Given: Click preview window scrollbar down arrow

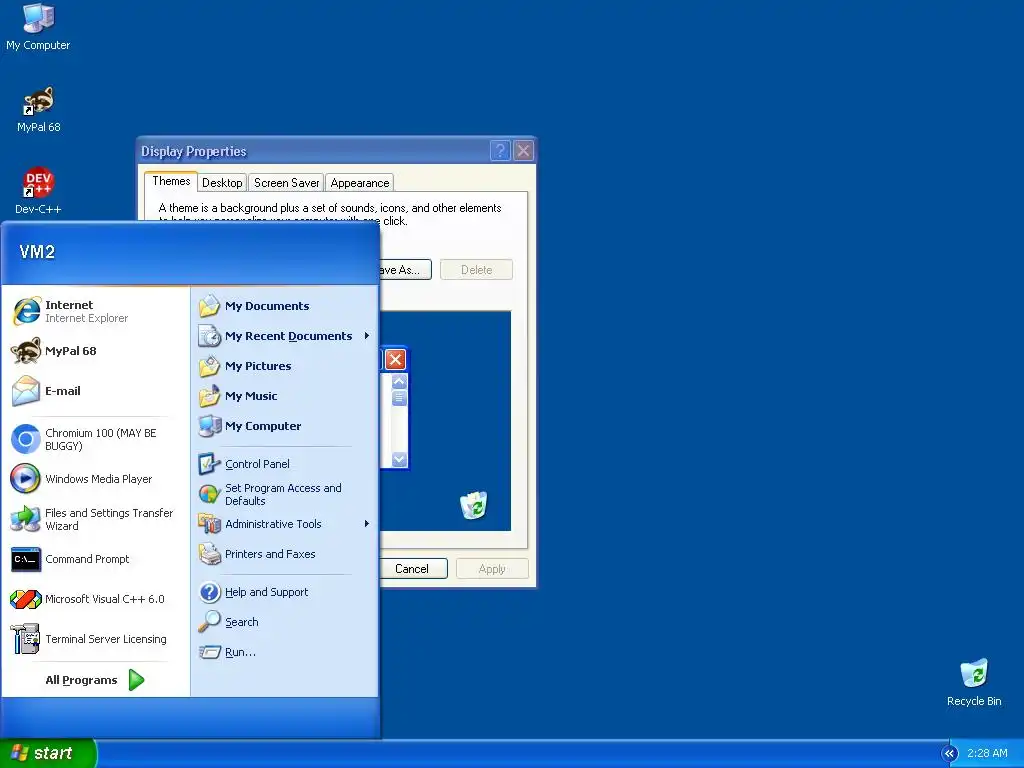Looking at the screenshot, I should tap(400, 460).
